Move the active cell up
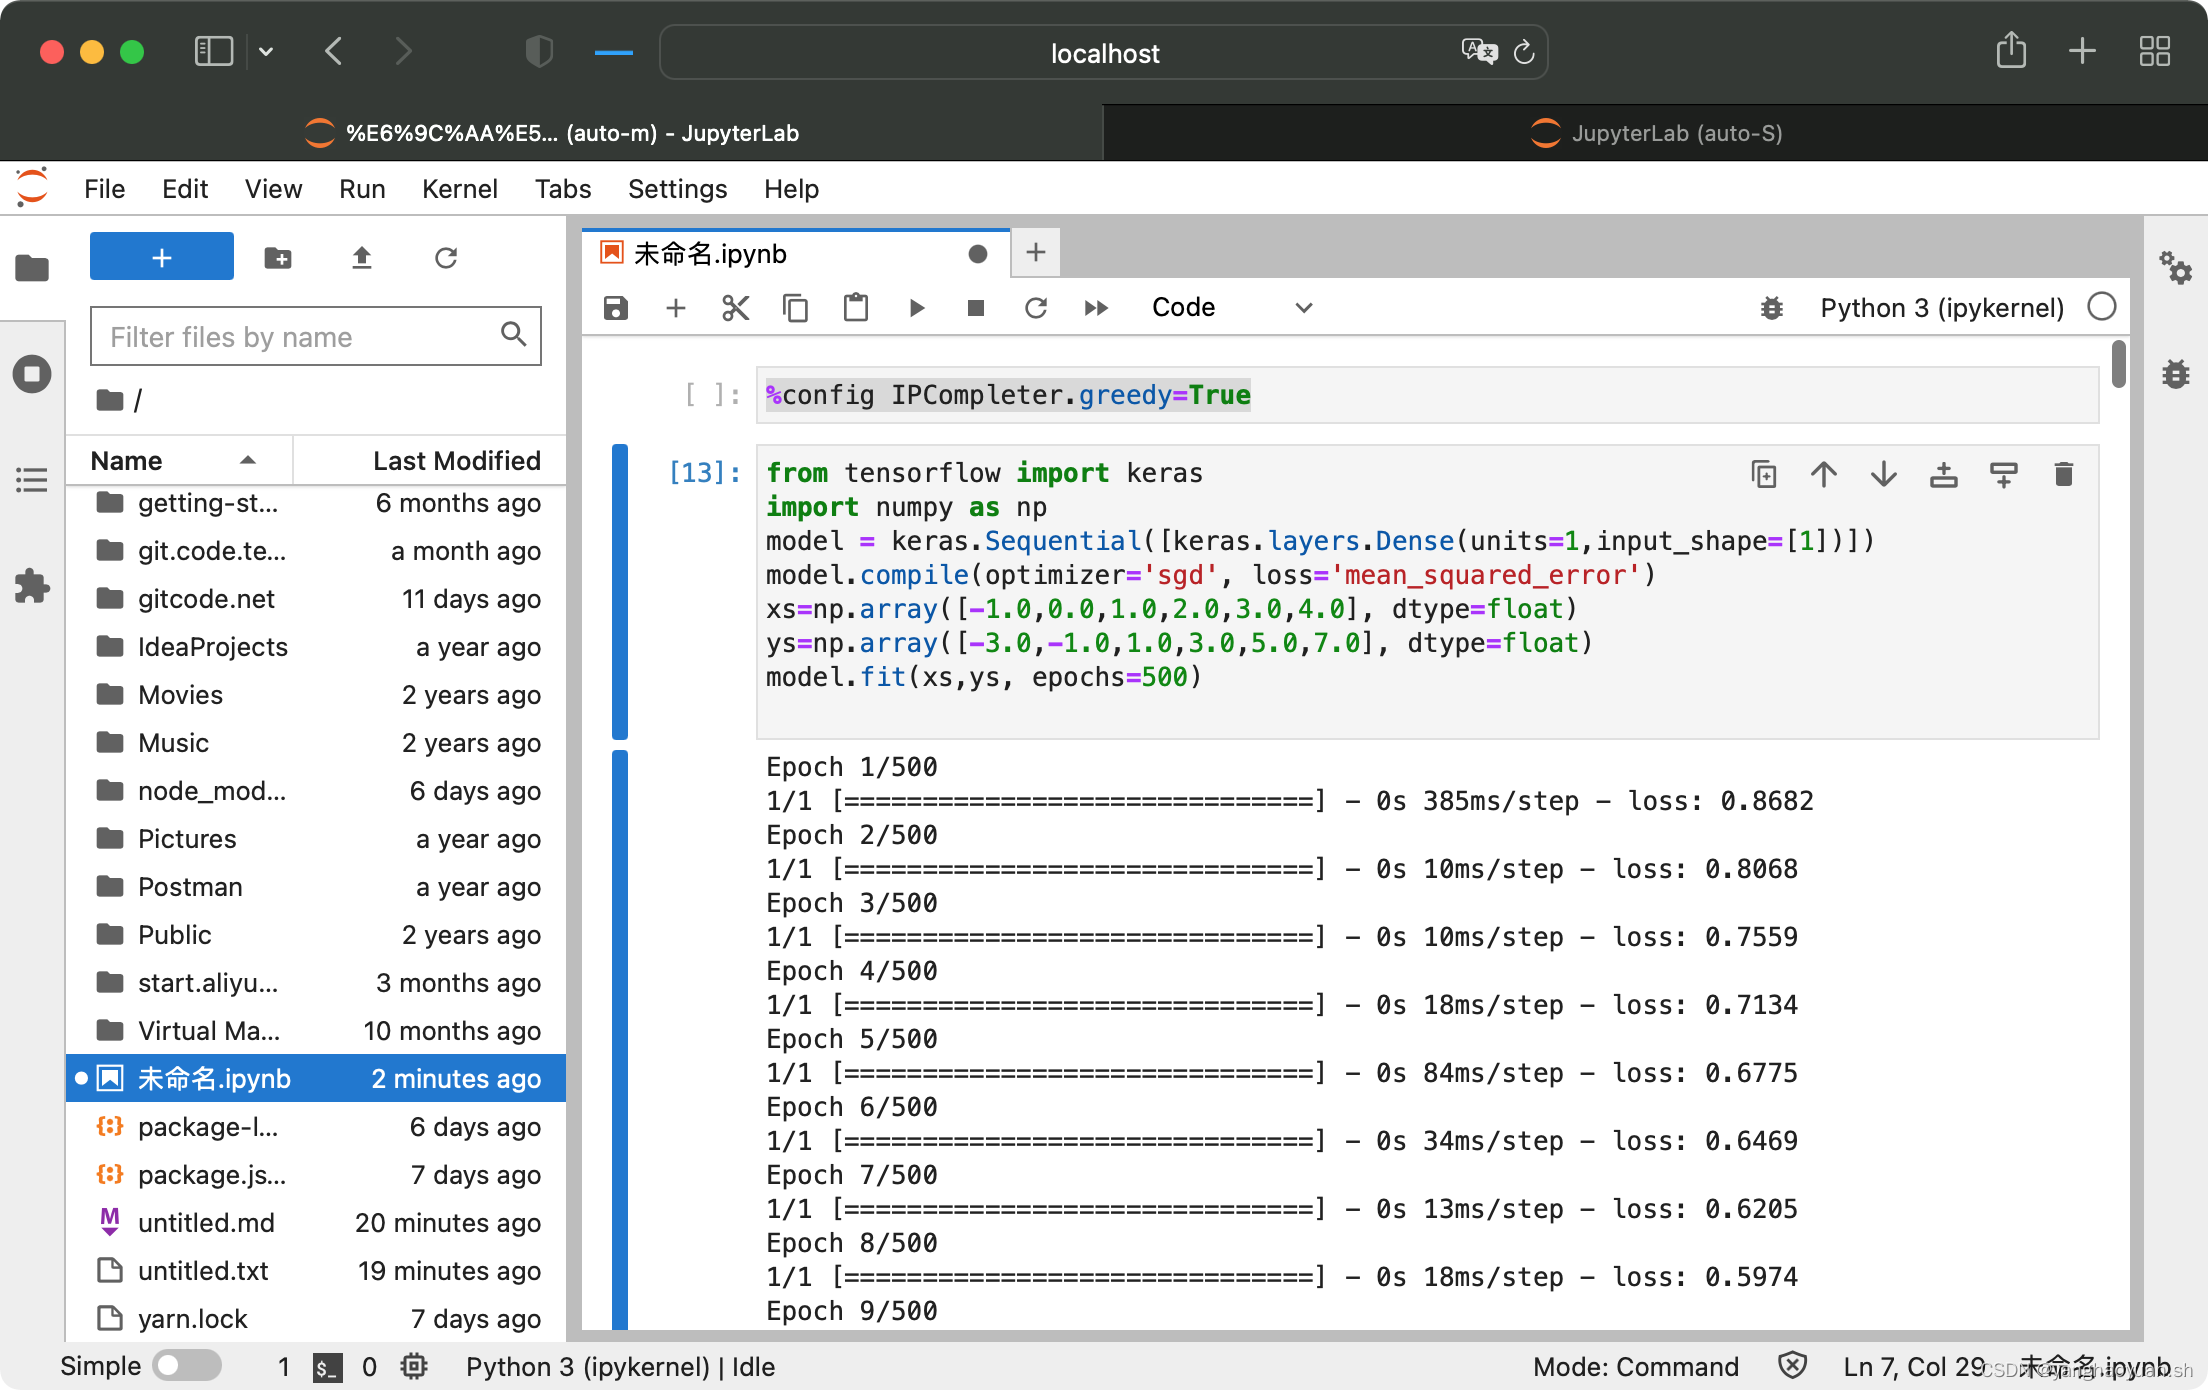Screen dimensions: 2208x1390 coord(1824,474)
